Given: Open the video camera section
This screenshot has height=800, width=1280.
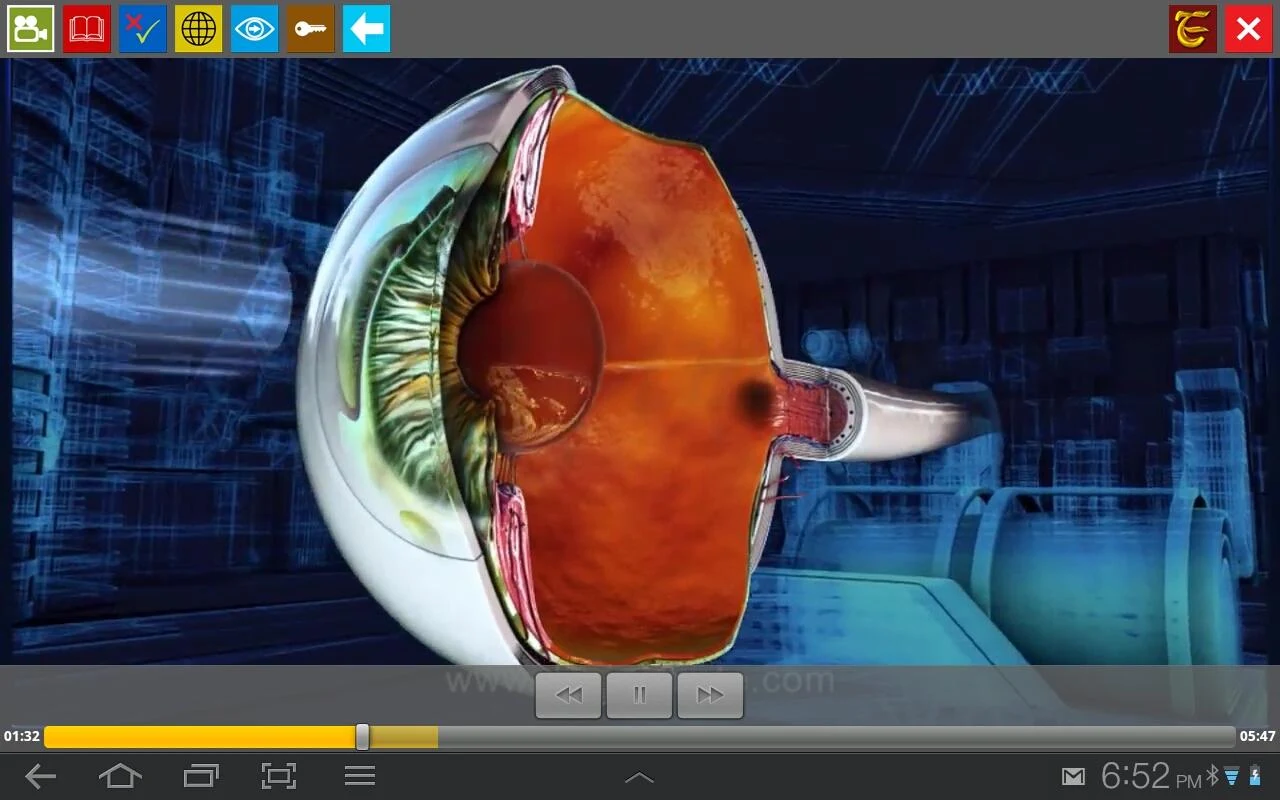Looking at the screenshot, I should [31, 29].
